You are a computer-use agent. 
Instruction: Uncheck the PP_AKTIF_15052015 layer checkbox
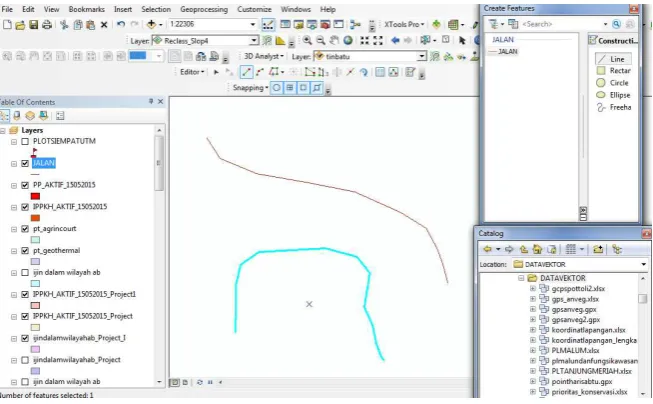(x=25, y=185)
